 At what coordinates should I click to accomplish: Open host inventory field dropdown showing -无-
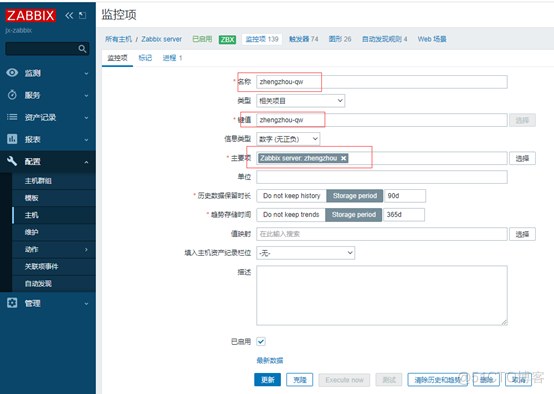[306, 253]
